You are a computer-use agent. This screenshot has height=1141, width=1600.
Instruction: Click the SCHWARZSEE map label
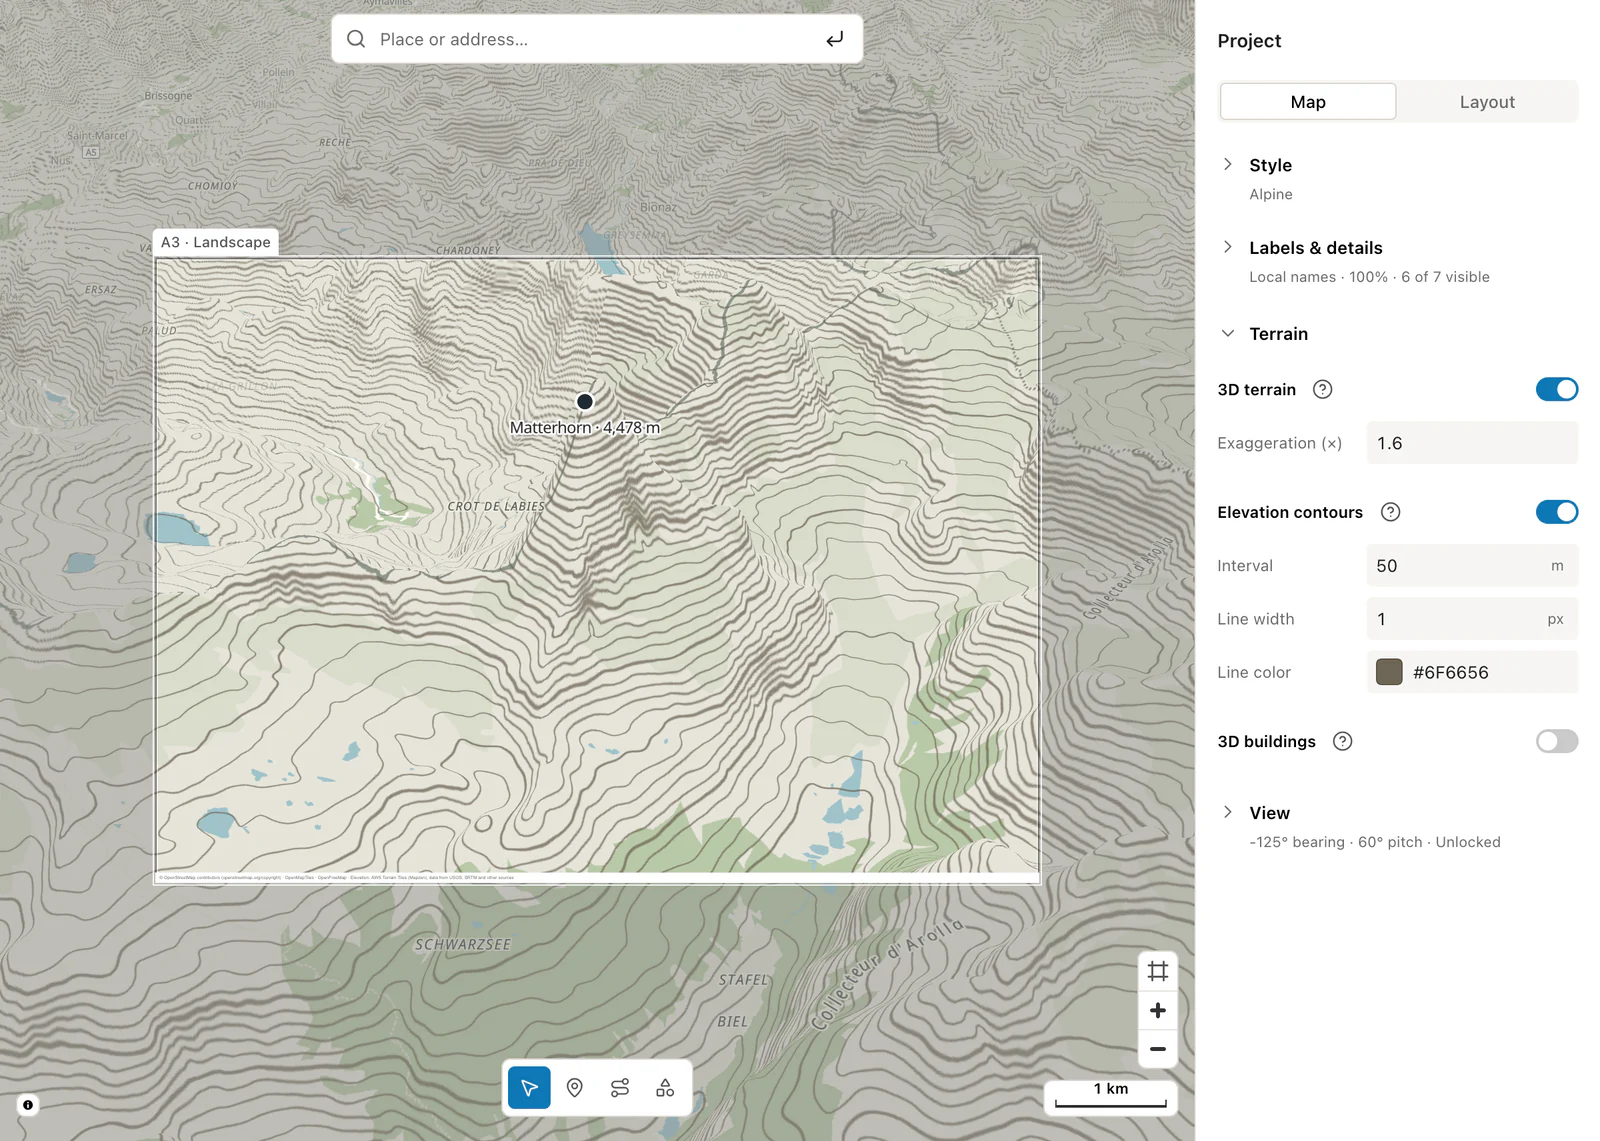463,944
